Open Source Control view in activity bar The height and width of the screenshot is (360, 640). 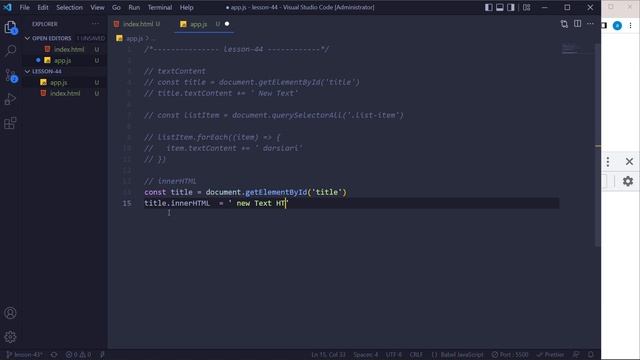[10, 75]
